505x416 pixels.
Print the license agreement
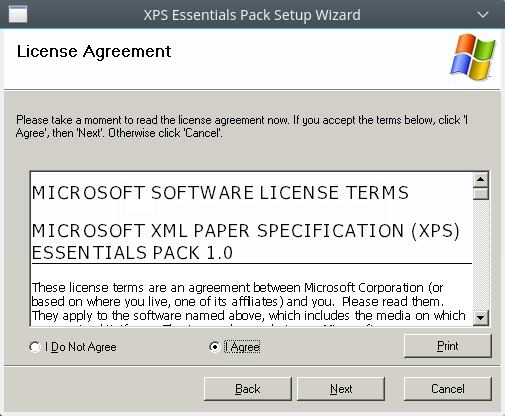point(448,346)
